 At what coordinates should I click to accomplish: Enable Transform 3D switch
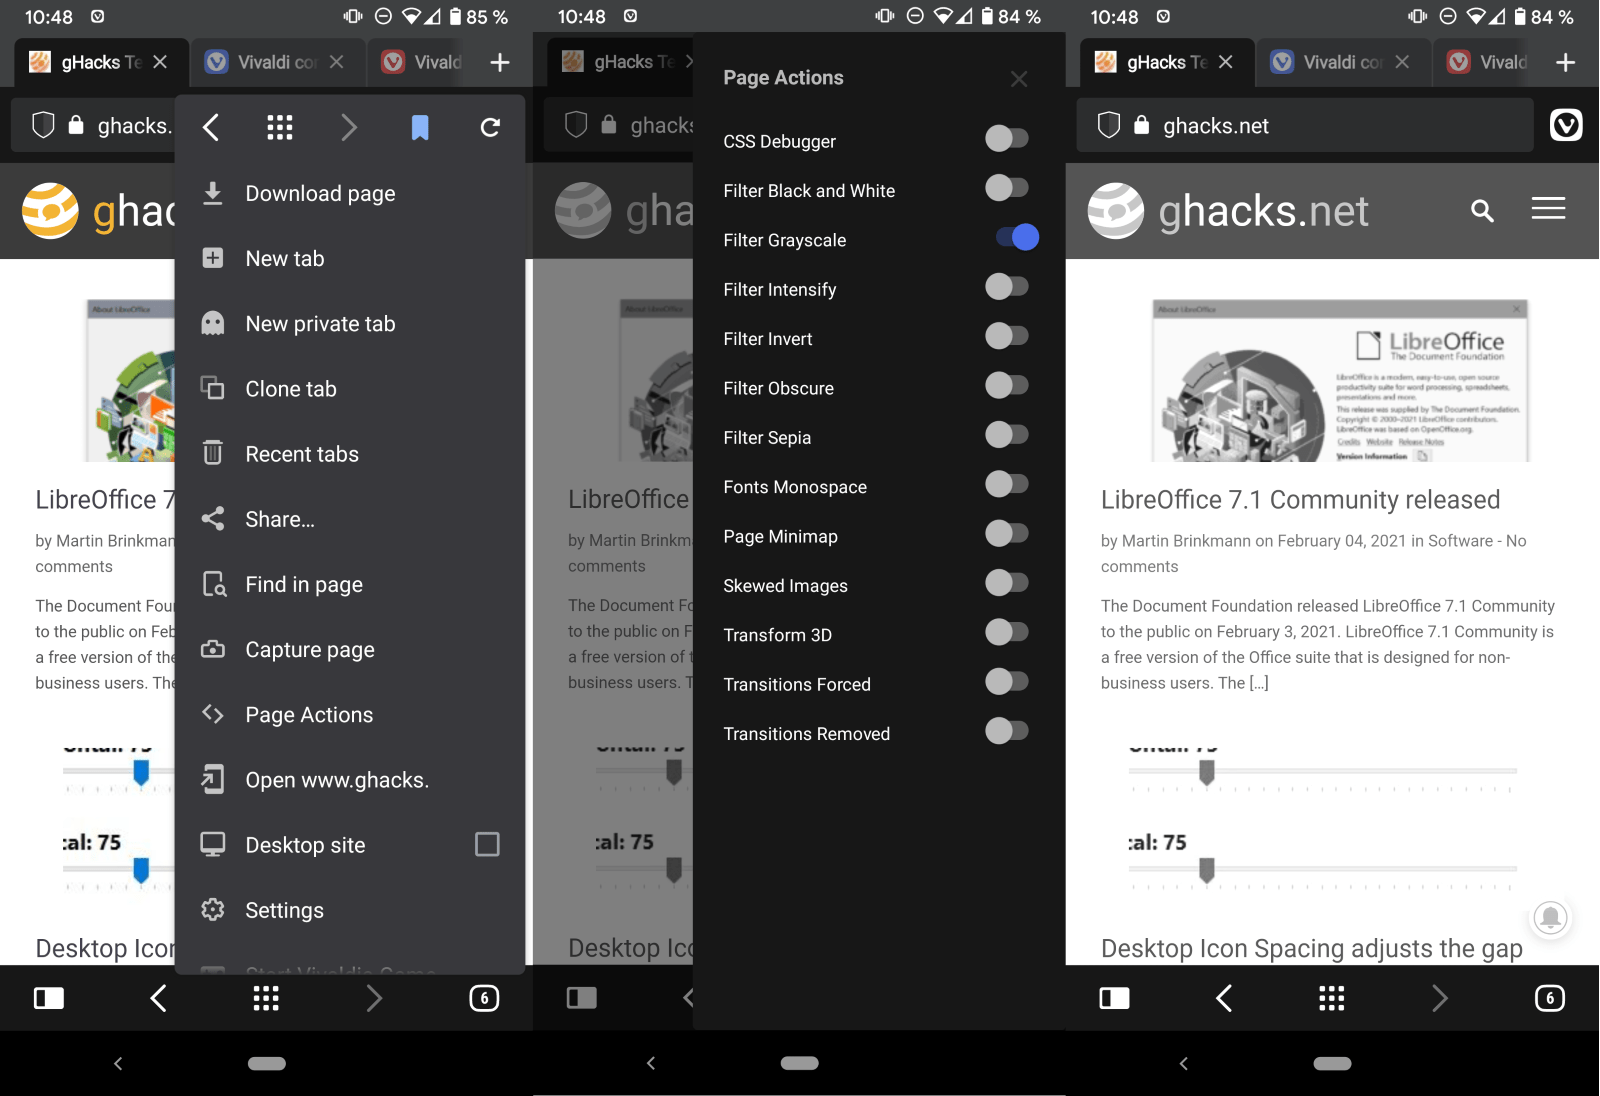[x=1007, y=632]
